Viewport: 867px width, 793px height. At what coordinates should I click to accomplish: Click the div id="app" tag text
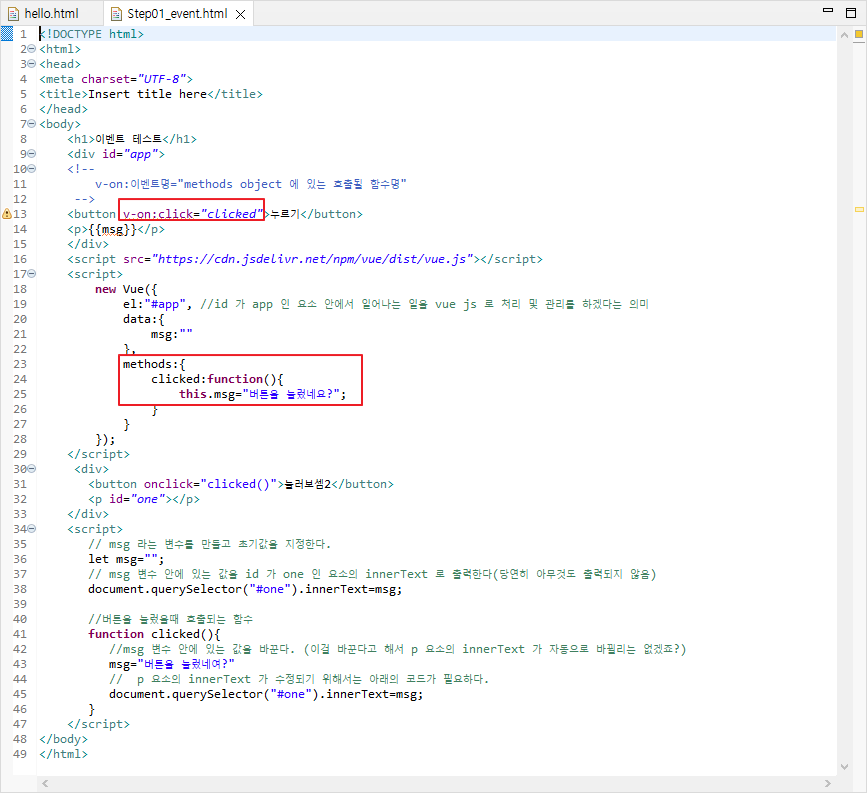click(116, 154)
